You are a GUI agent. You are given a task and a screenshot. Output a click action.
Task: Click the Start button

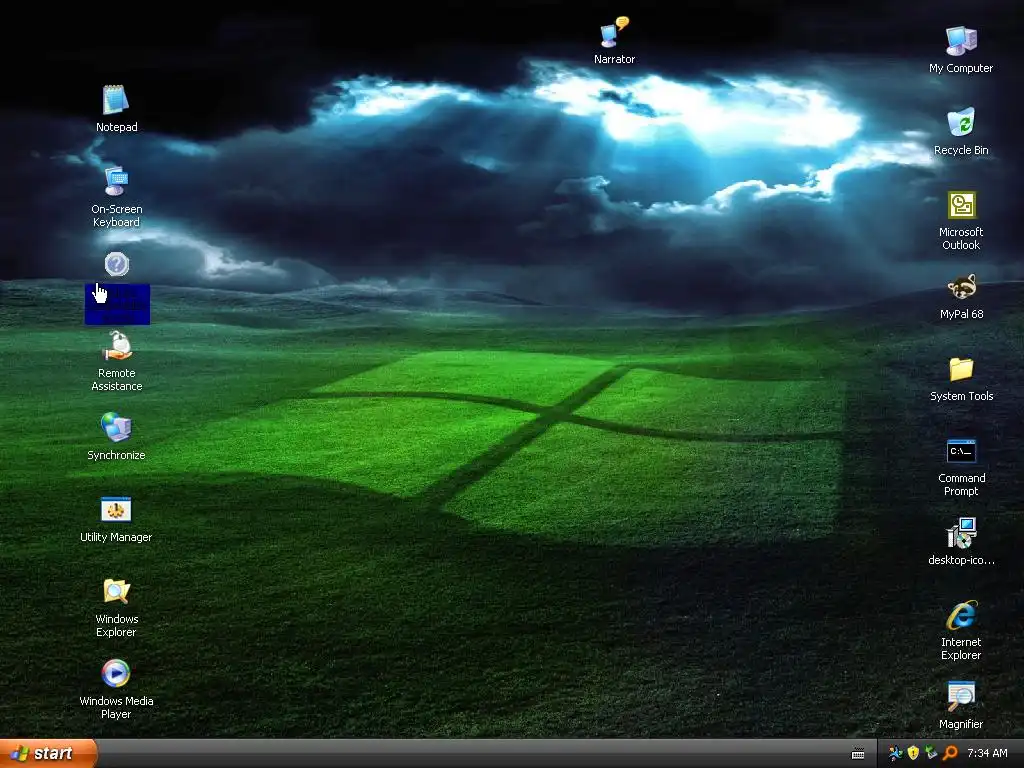[48, 753]
